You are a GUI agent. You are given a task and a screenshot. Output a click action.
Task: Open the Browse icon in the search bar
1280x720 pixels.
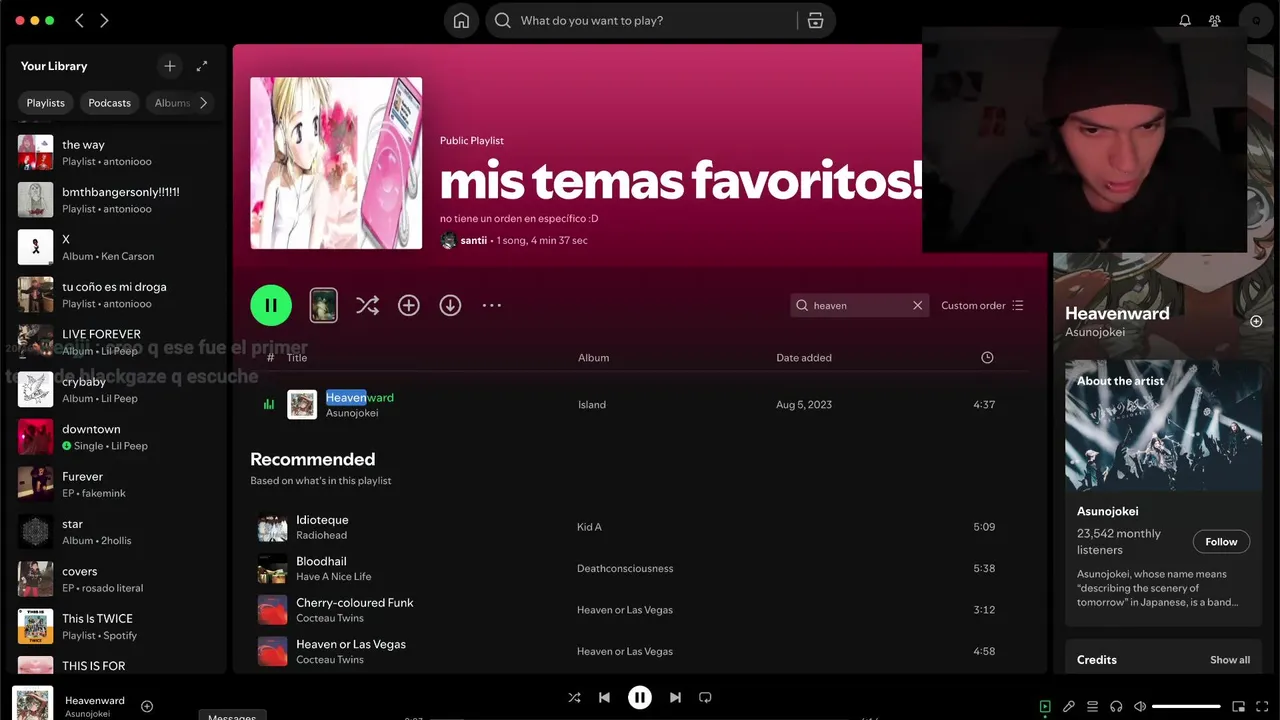(815, 20)
